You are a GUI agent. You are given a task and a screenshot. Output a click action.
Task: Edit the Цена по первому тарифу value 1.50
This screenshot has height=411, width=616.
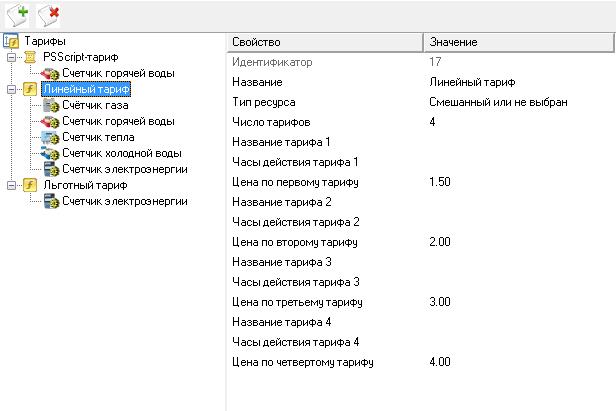(x=520, y=182)
